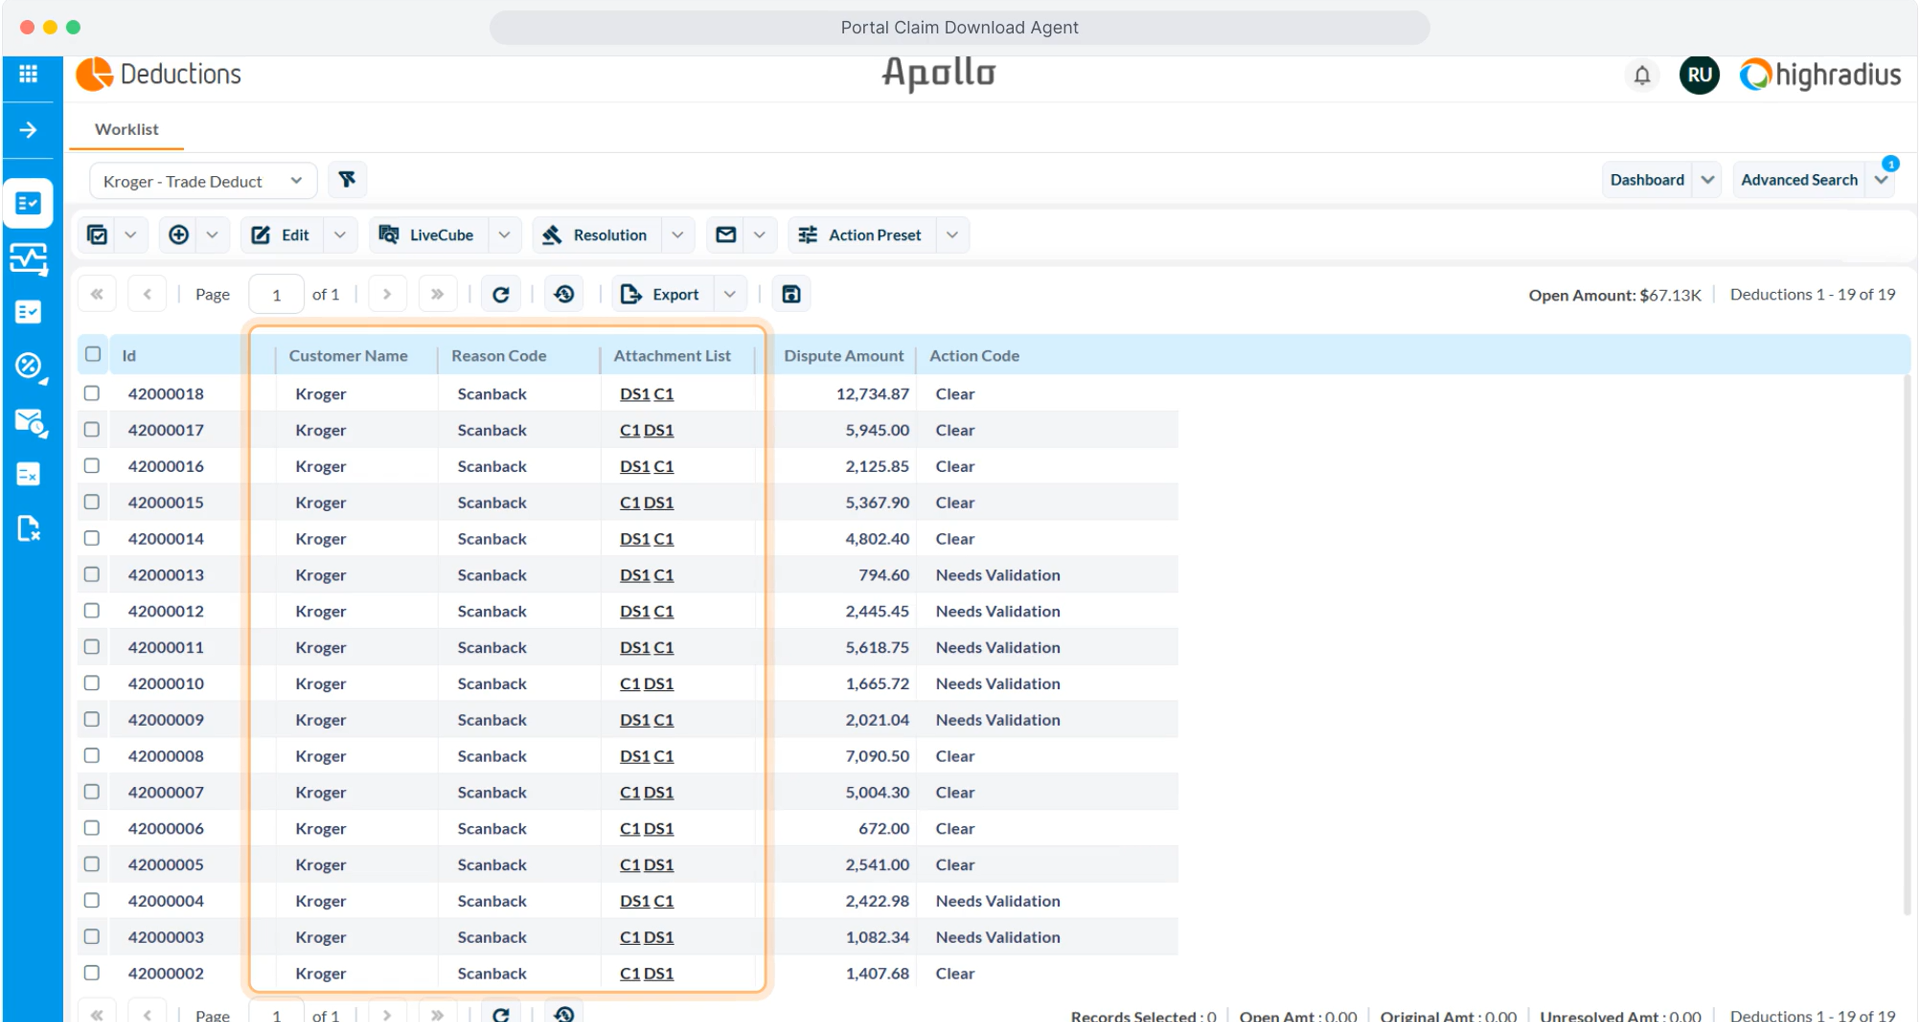Sort by the Dispute Amount column header

843,355
